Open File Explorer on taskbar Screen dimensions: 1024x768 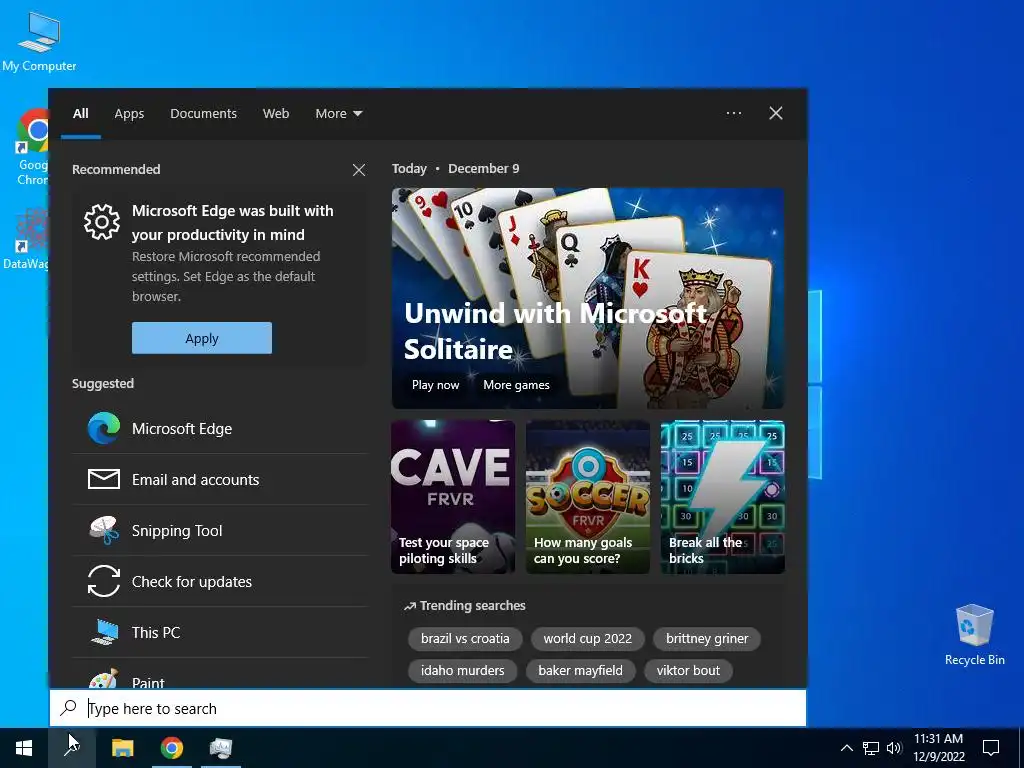[122, 748]
